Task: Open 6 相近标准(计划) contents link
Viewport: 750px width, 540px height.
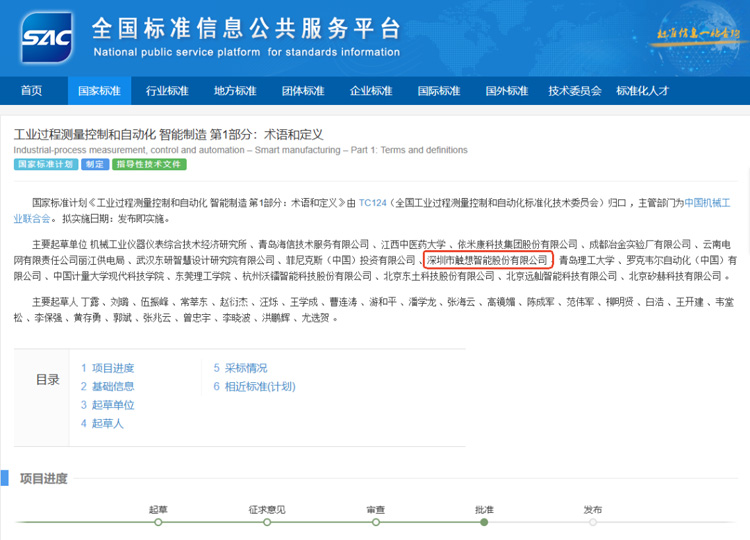Action: click(254, 386)
